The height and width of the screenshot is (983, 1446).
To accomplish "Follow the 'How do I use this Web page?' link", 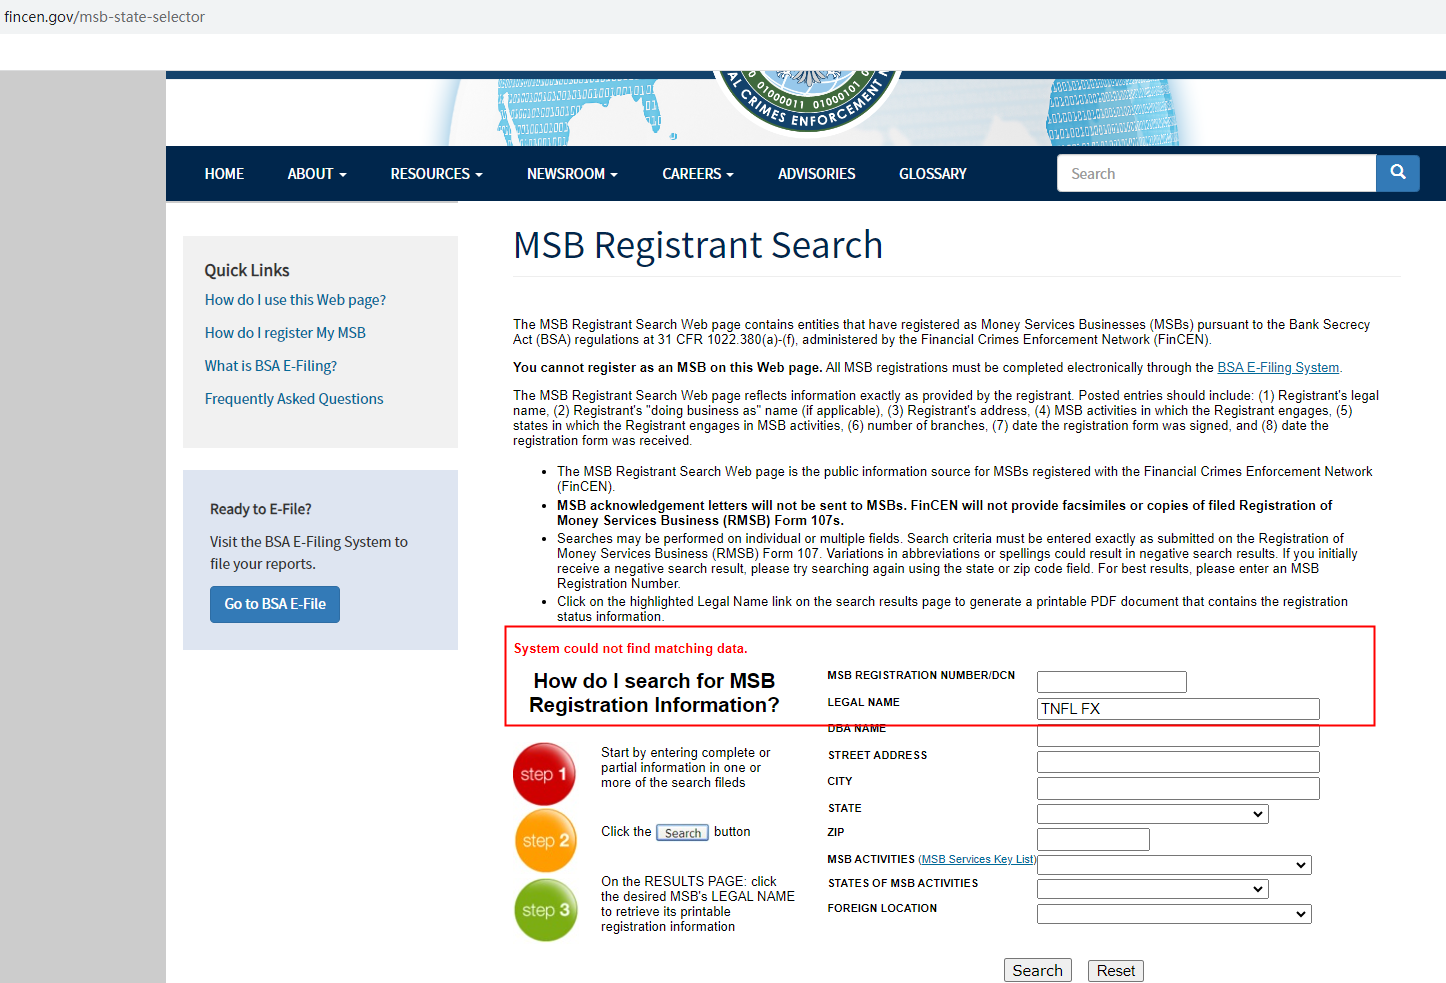I will 295,300.
